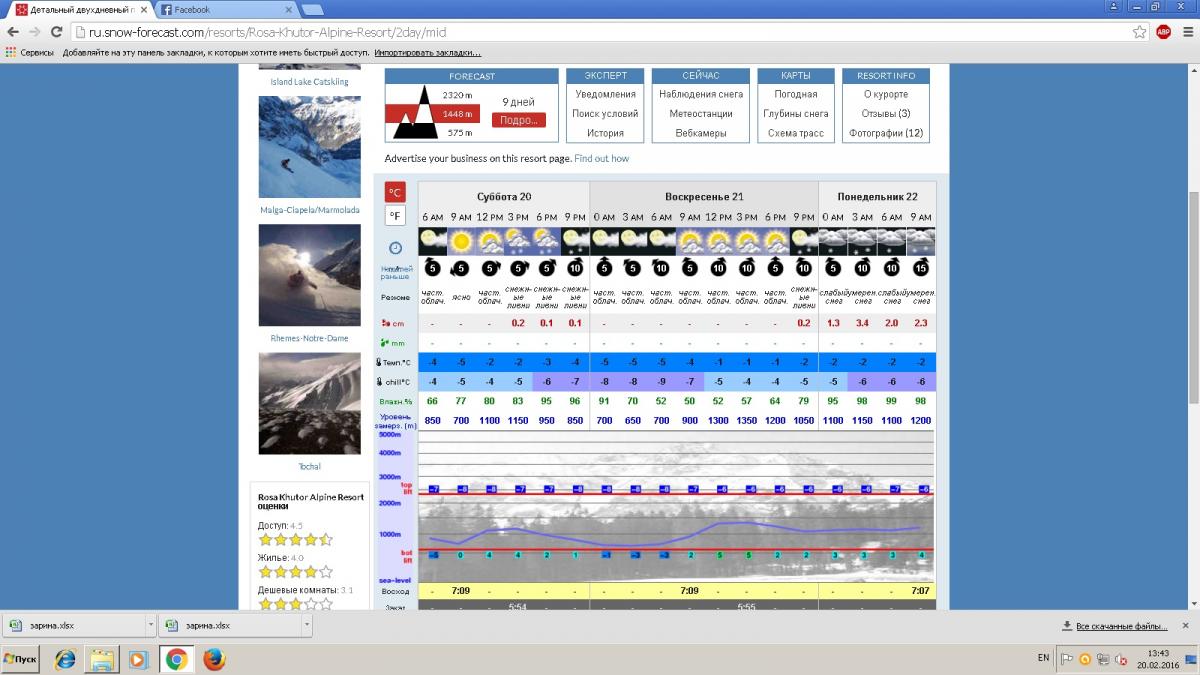Launch Windows Media Player from taskbar
The width and height of the screenshot is (1200, 675).
point(139,659)
